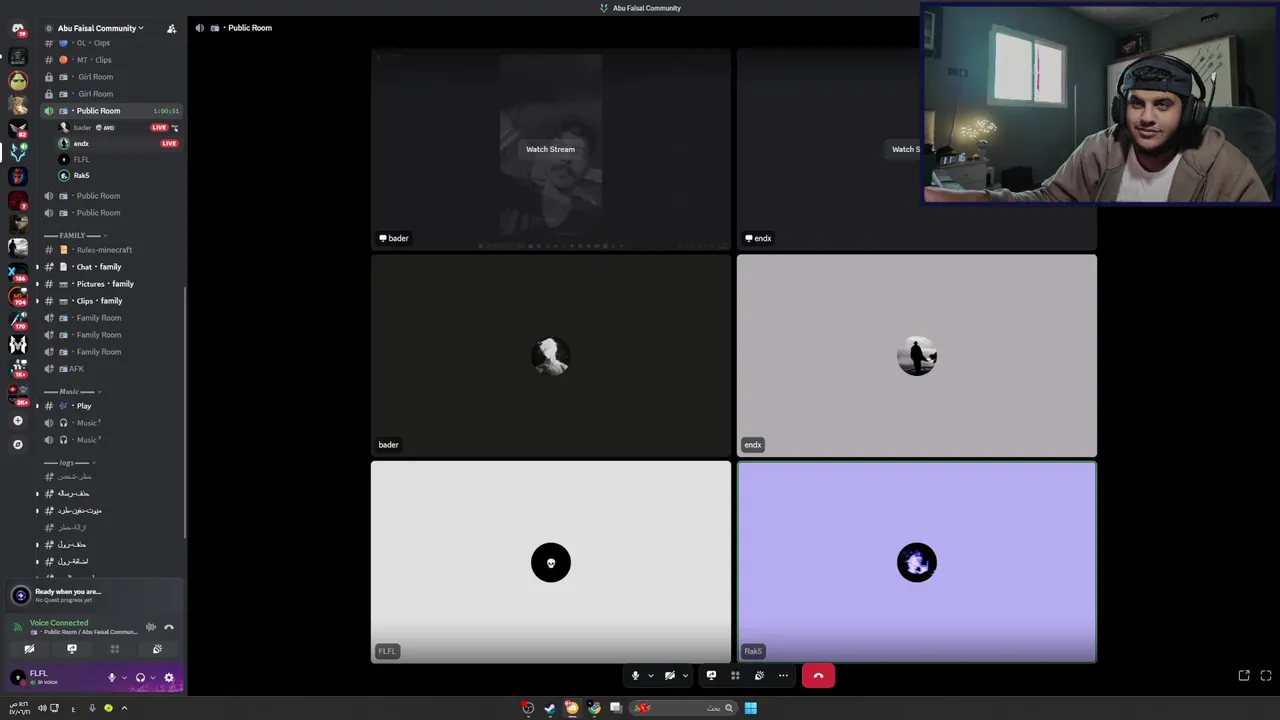Image resolution: width=1280 pixels, height=720 pixels.
Task: Click red disconnect call button
Action: [x=818, y=676]
